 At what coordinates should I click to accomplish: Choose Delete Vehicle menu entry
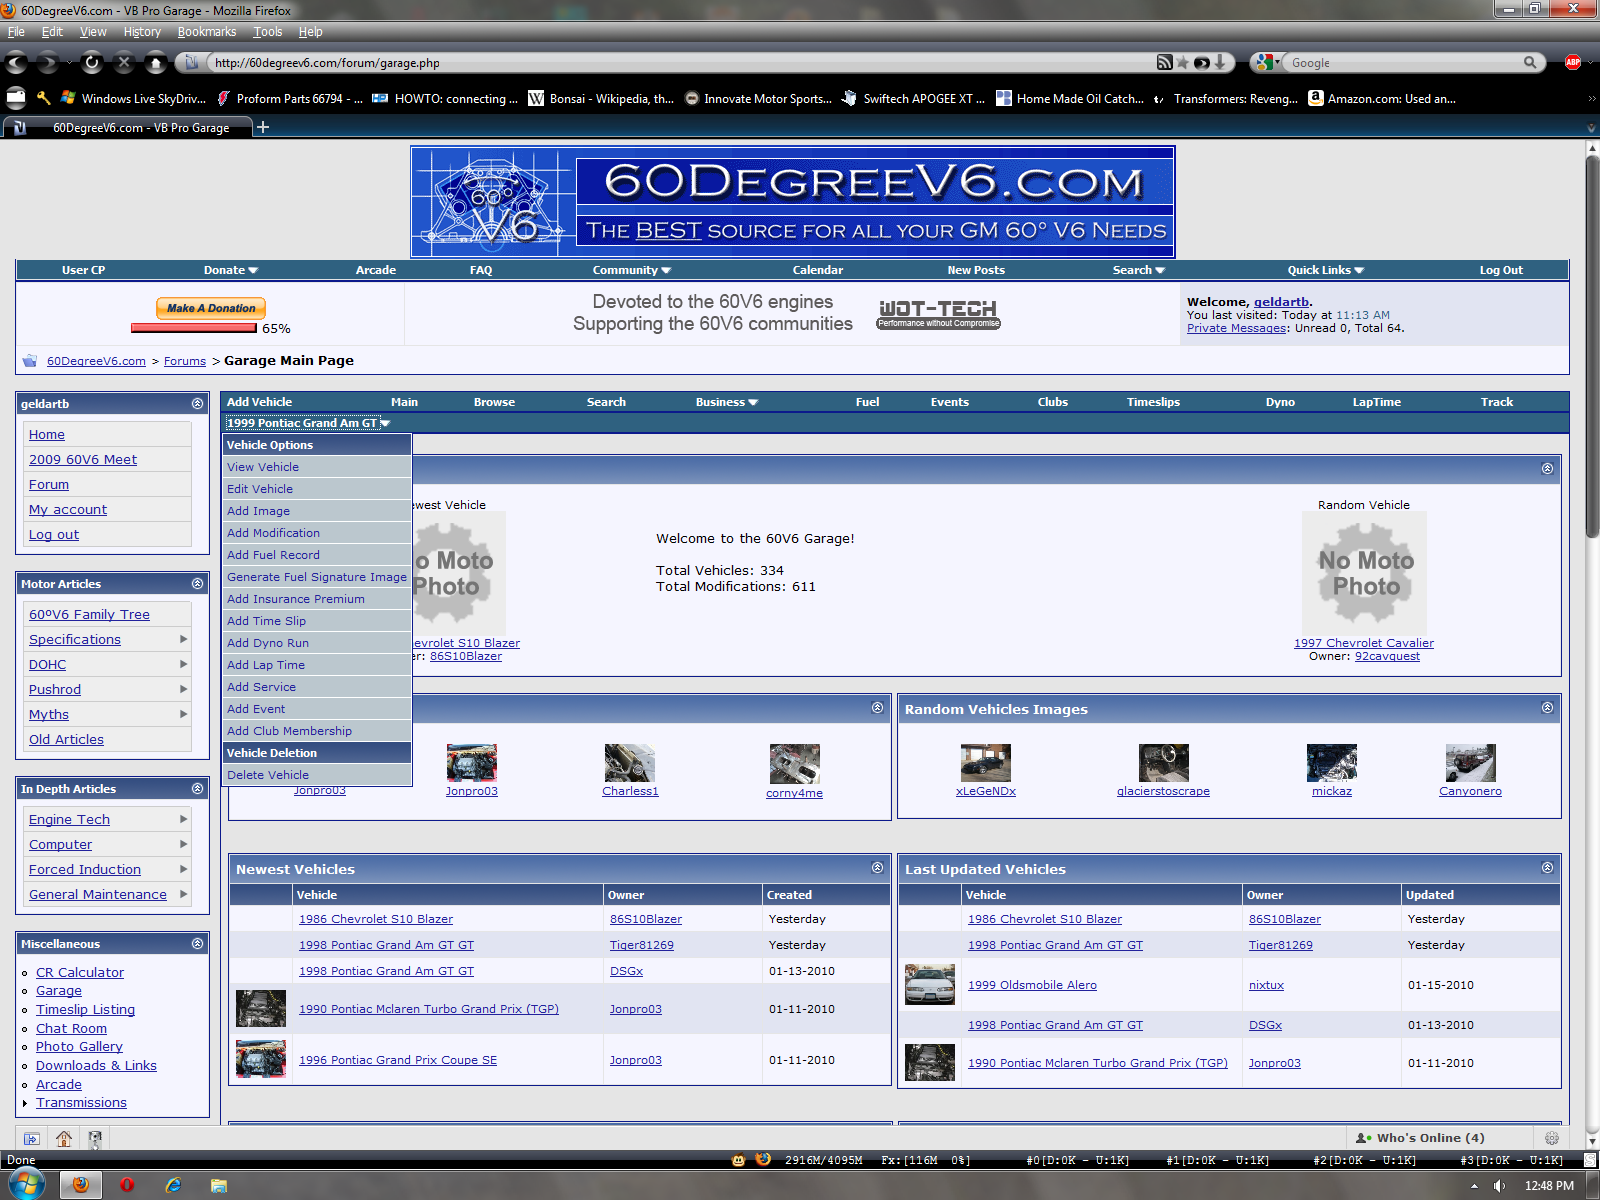point(268,775)
